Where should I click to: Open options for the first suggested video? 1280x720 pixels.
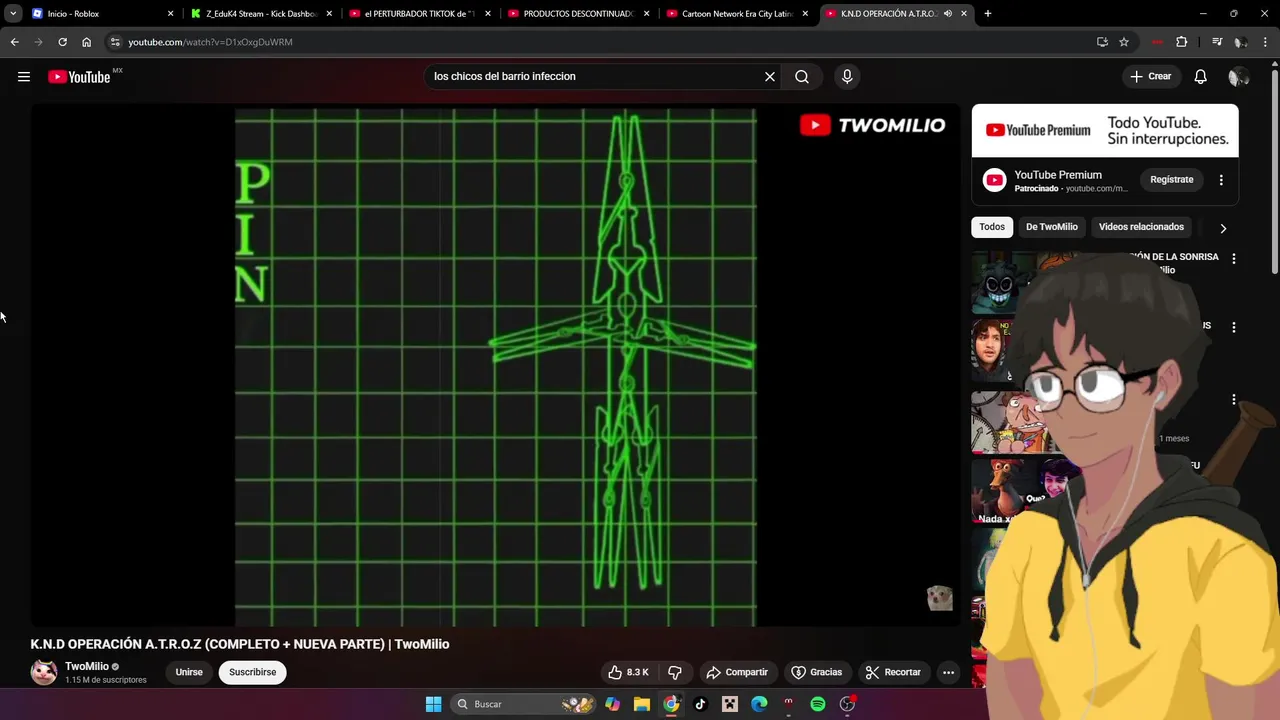[x=1234, y=259]
